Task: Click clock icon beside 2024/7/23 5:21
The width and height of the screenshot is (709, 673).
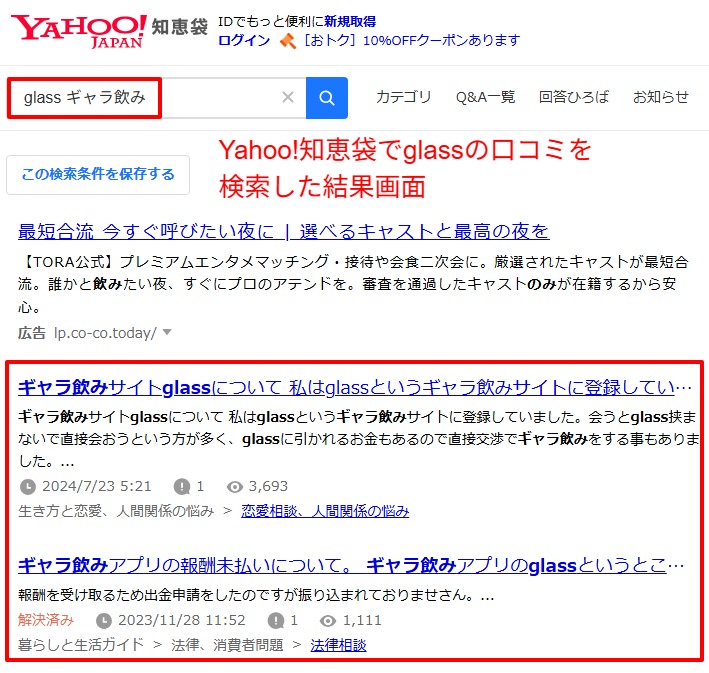Action: click(x=28, y=487)
